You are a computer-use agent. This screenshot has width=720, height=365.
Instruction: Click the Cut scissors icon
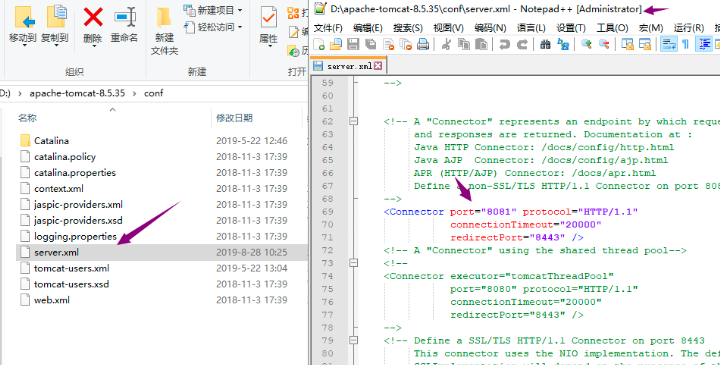(x=446, y=45)
